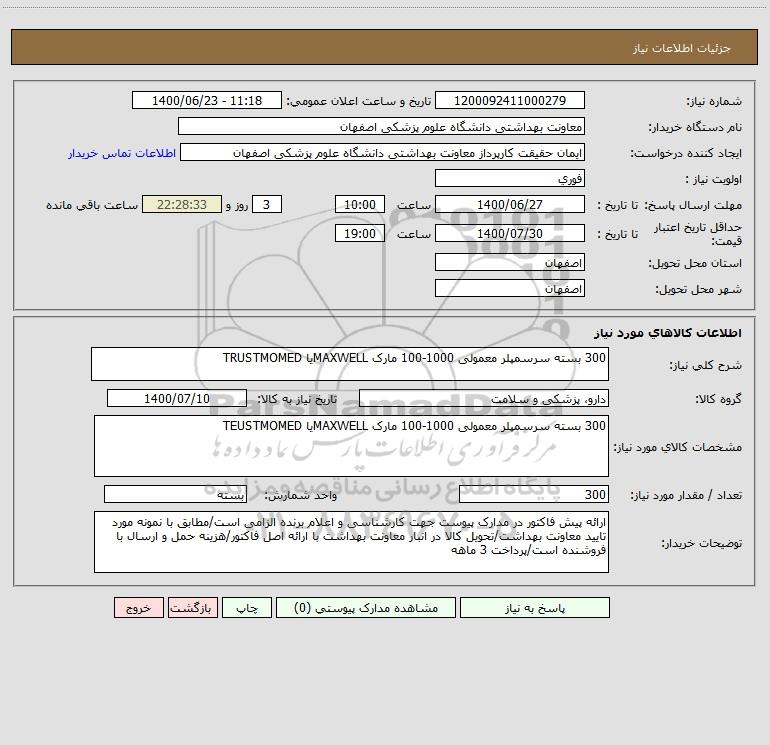770x745 pixels.
Task: Click the اطلاعات کالاهای مورد نیاز section heading
Action: (x=667, y=333)
